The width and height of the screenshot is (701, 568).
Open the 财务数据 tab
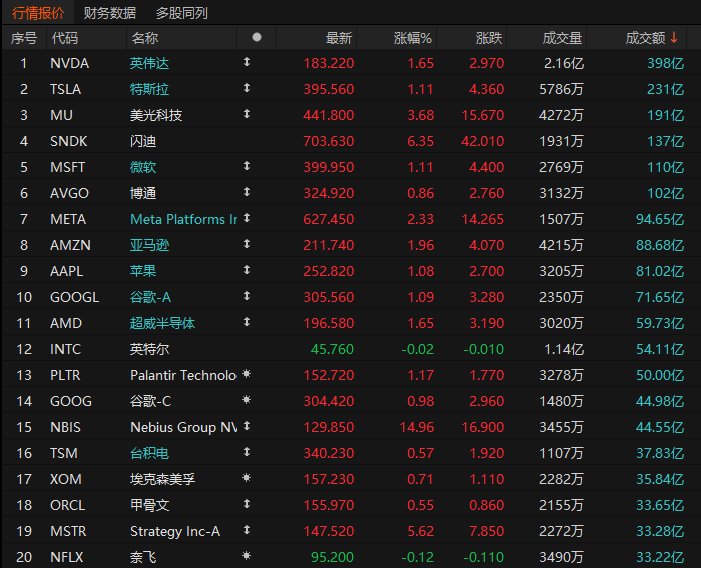(110, 13)
